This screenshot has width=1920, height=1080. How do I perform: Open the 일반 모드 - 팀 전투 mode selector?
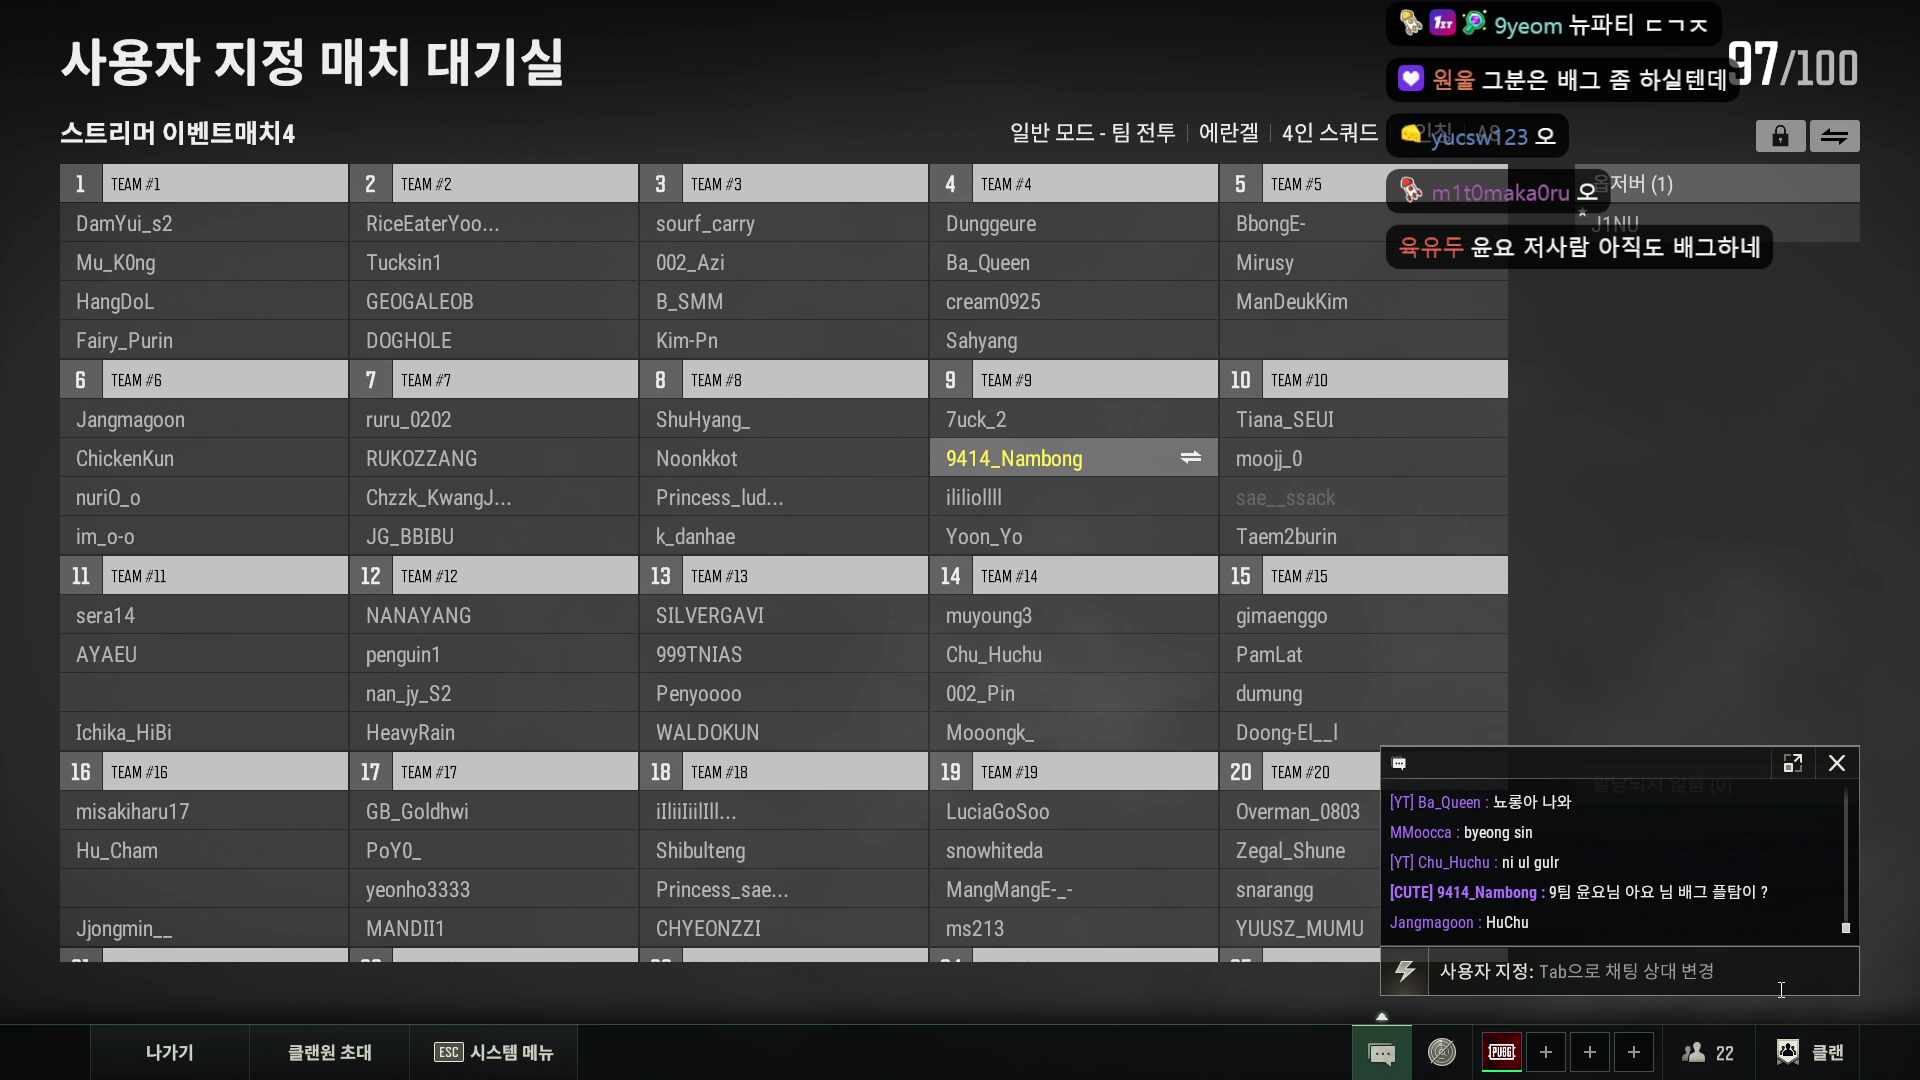click(1091, 133)
